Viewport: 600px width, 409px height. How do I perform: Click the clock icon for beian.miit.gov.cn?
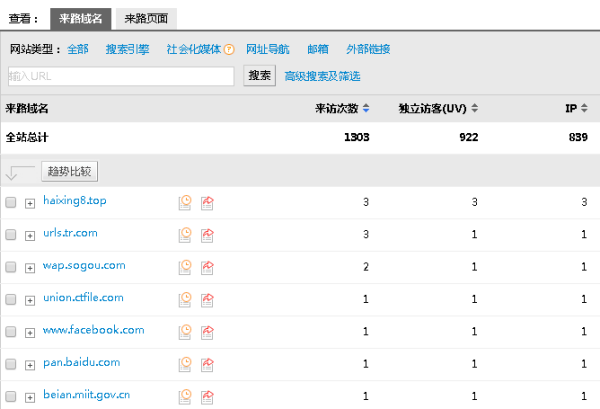tap(185, 396)
